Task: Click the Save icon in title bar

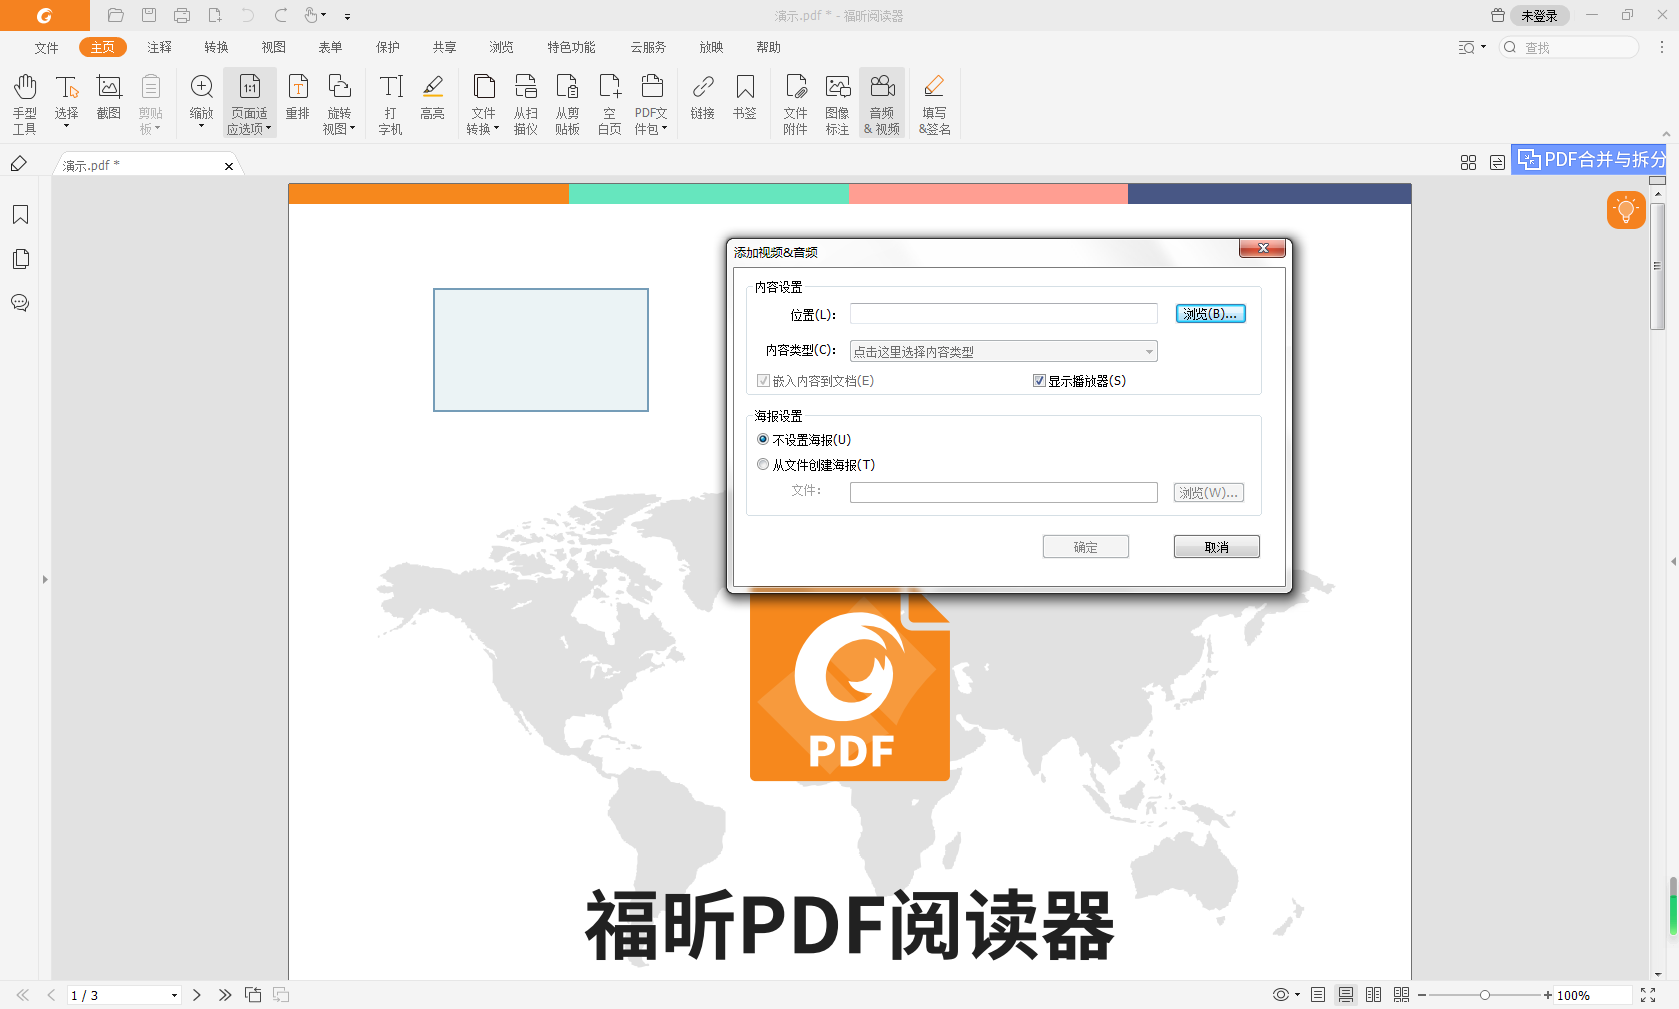Action: click(x=149, y=15)
